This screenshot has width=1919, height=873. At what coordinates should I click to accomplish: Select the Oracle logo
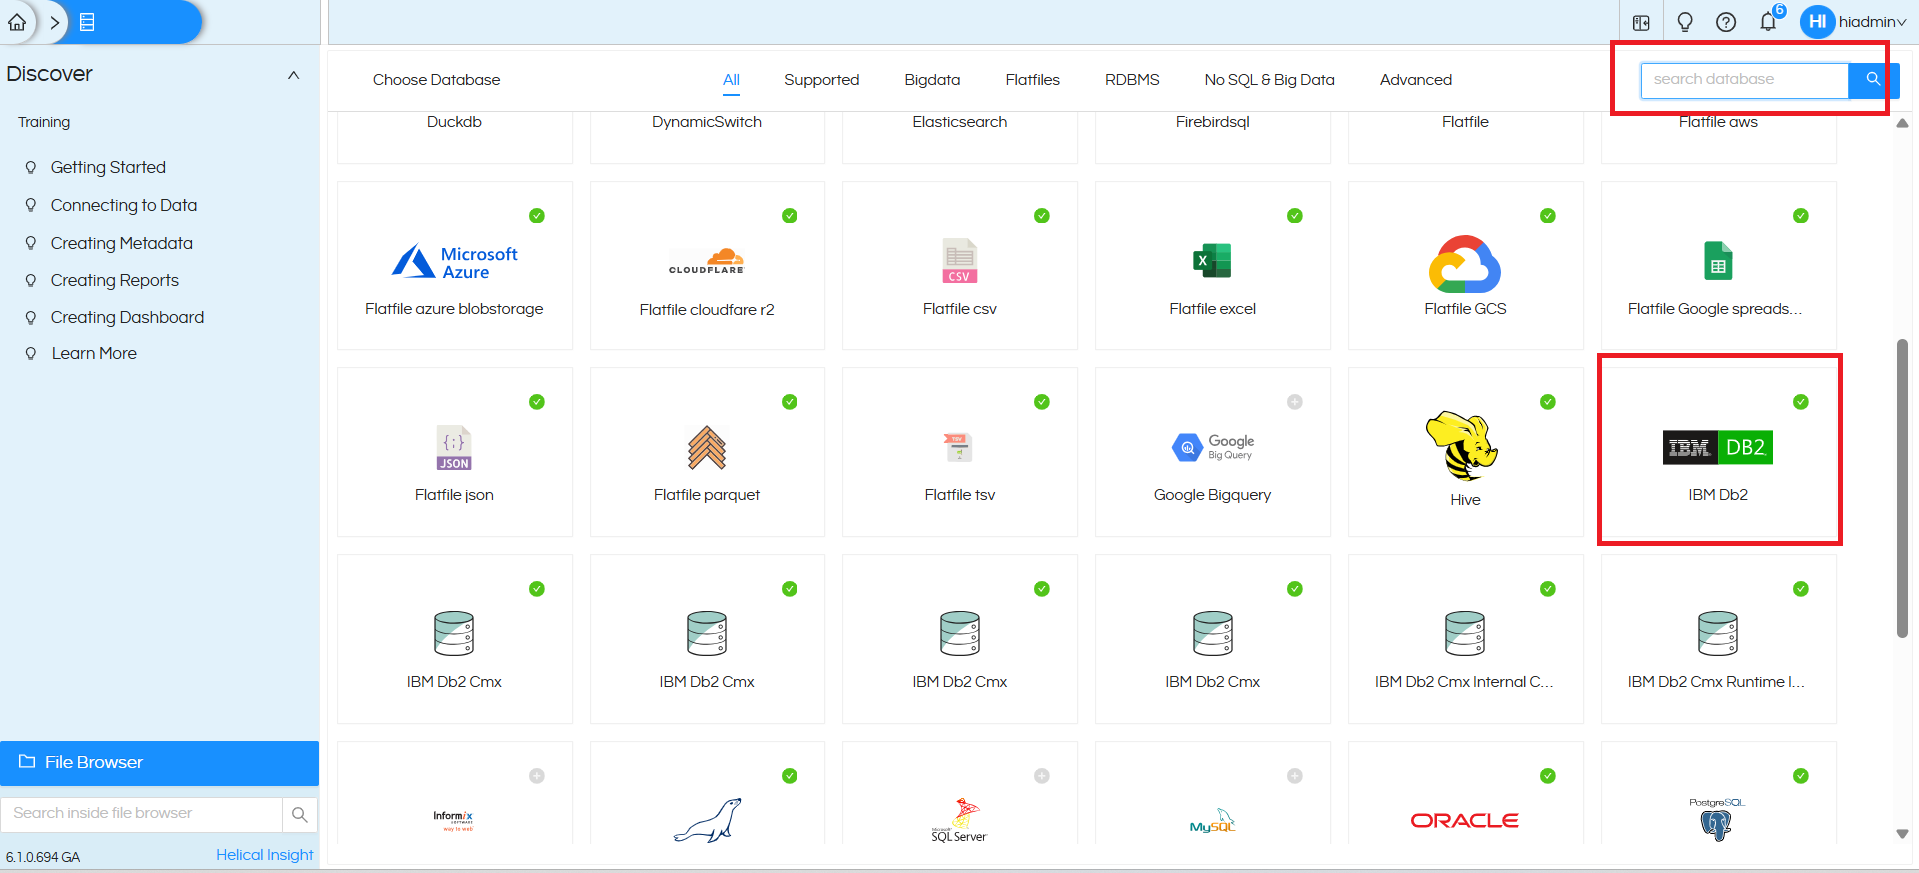pyautogui.click(x=1465, y=821)
